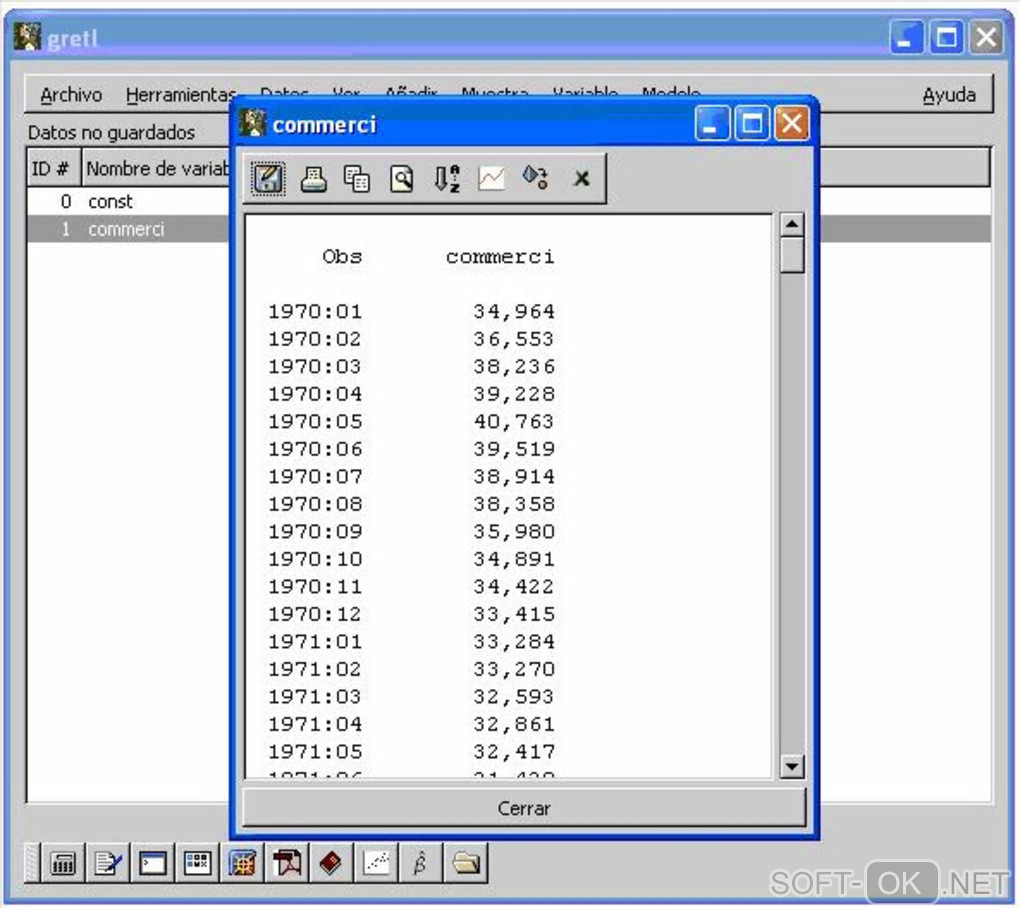The width and height of the screenshot is (1020, 908).
Task: Open the script editor icon in the gretl toolbar
Action: coord(107,864)
